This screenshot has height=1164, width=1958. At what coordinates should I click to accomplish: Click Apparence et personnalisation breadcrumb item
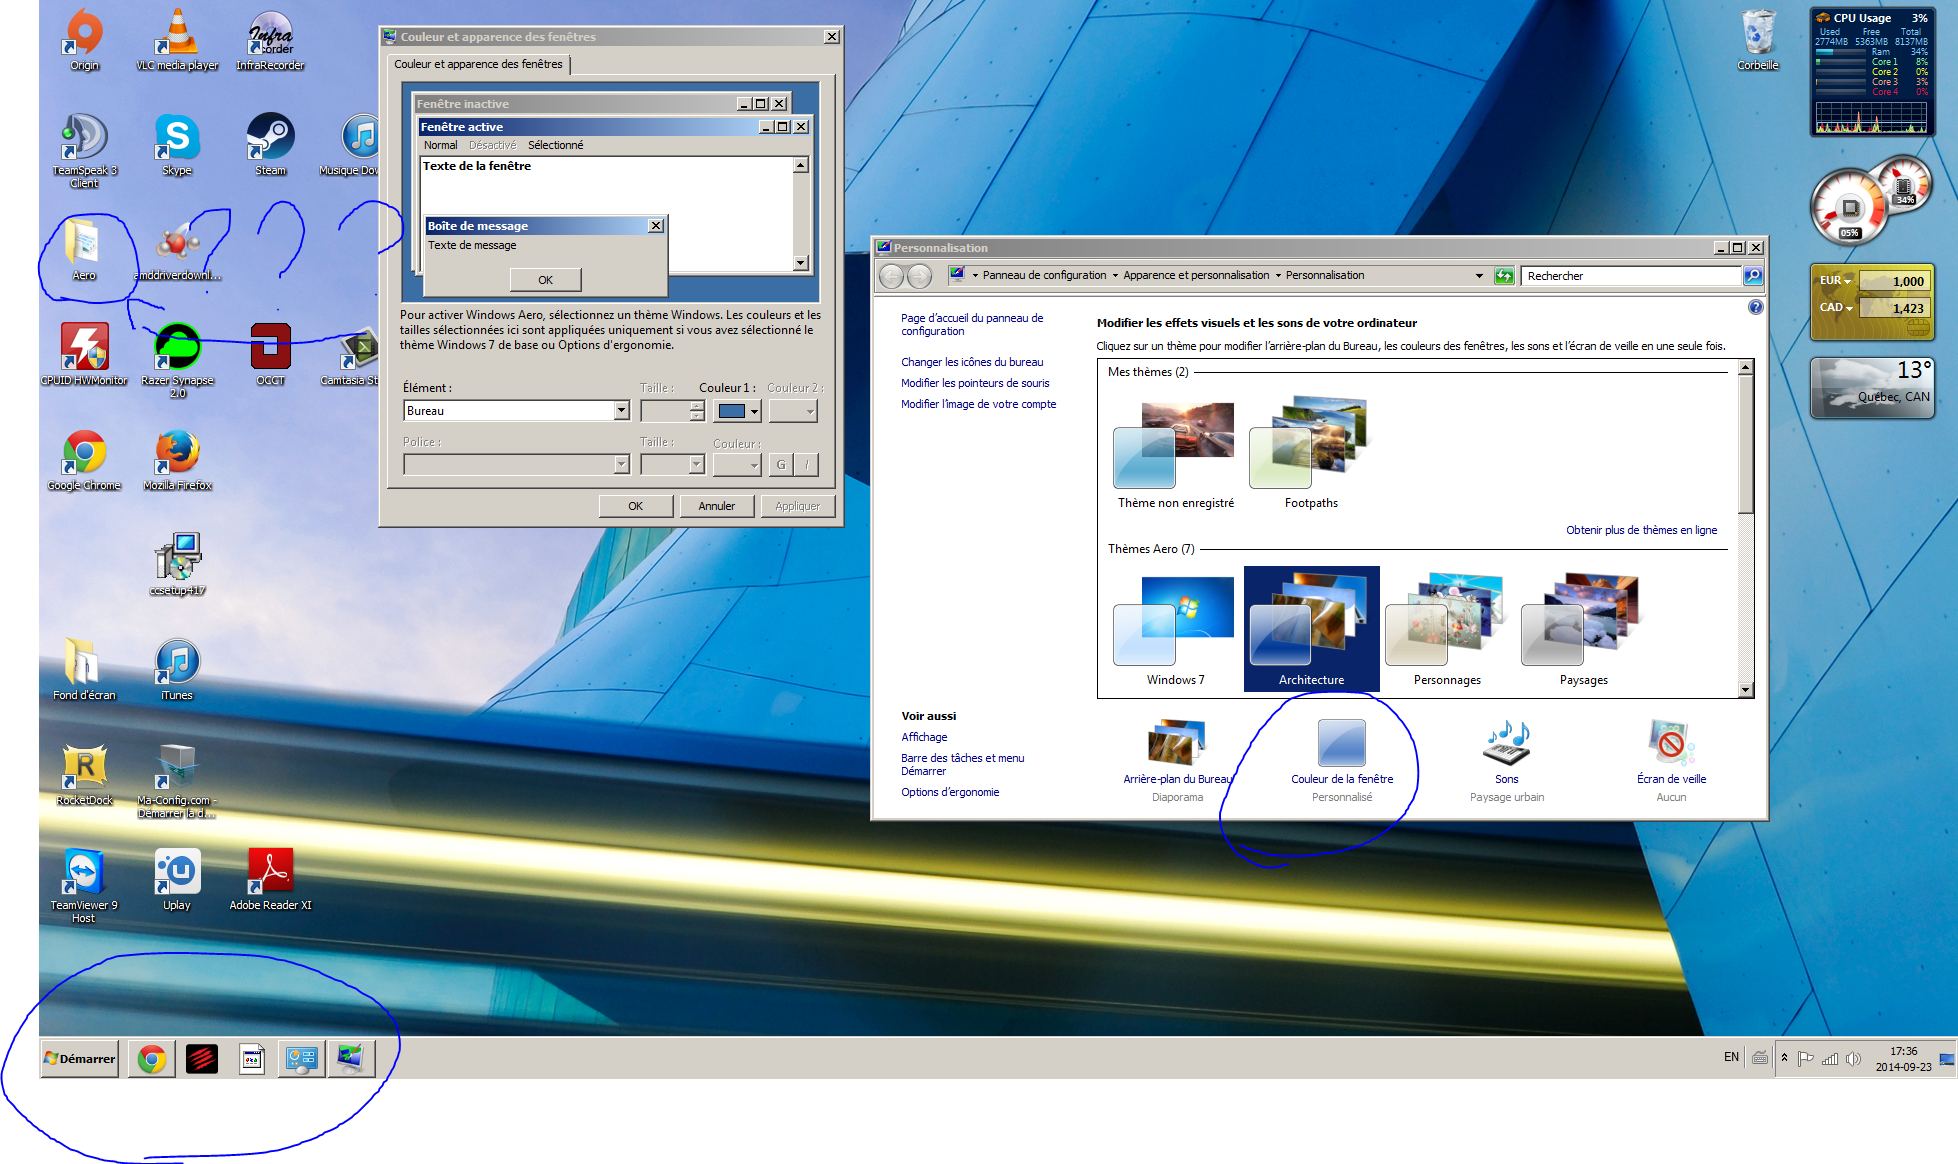click(1195, 276)
